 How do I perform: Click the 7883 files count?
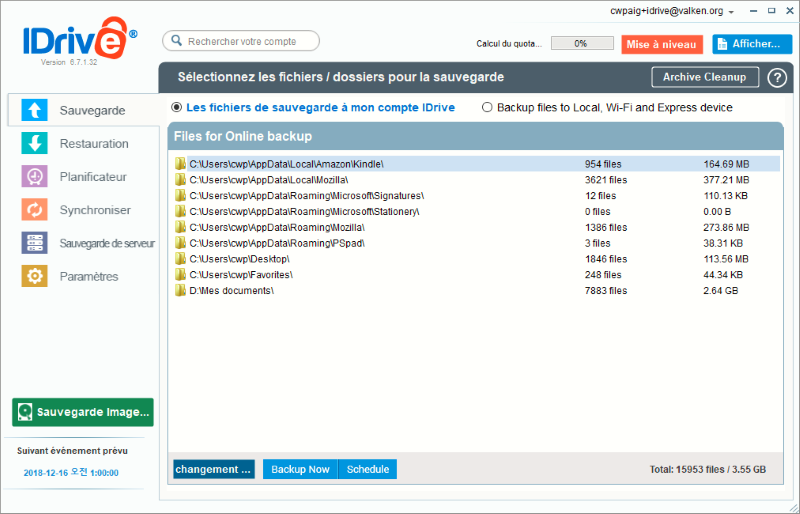[x=606, y=290]
